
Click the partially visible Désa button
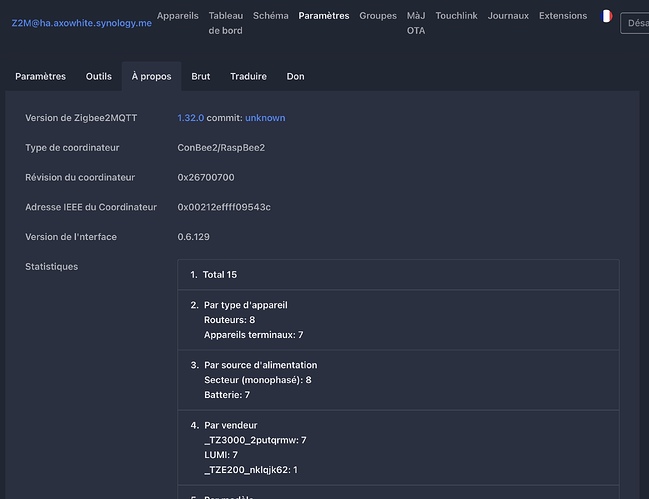point(635,23)
